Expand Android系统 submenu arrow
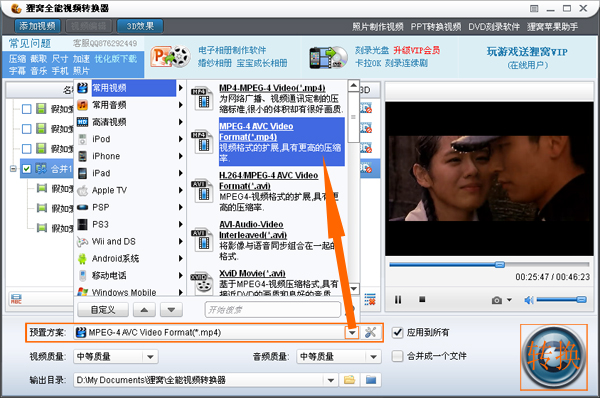This screenshot has width=600, height=398. click(180, 259)
